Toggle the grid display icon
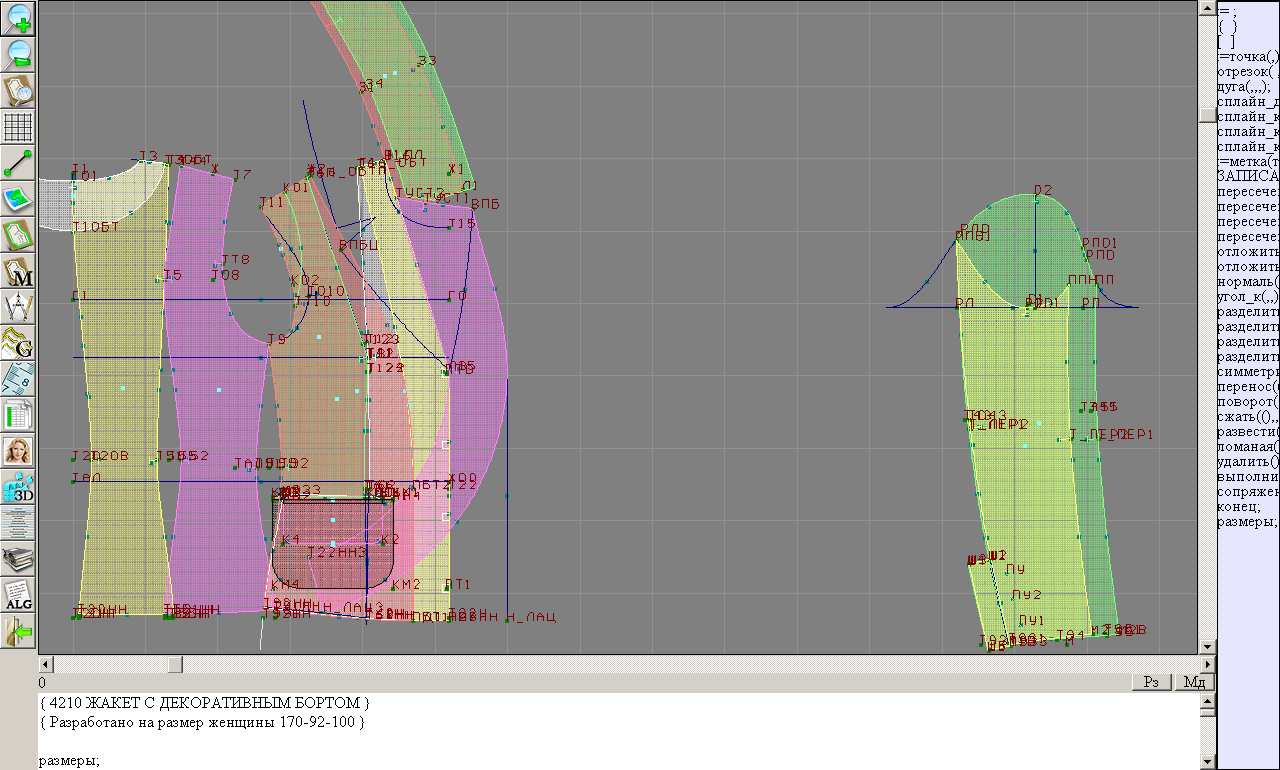The width and height of the screenshot is (1280, 770). click(x=19, y=127)
